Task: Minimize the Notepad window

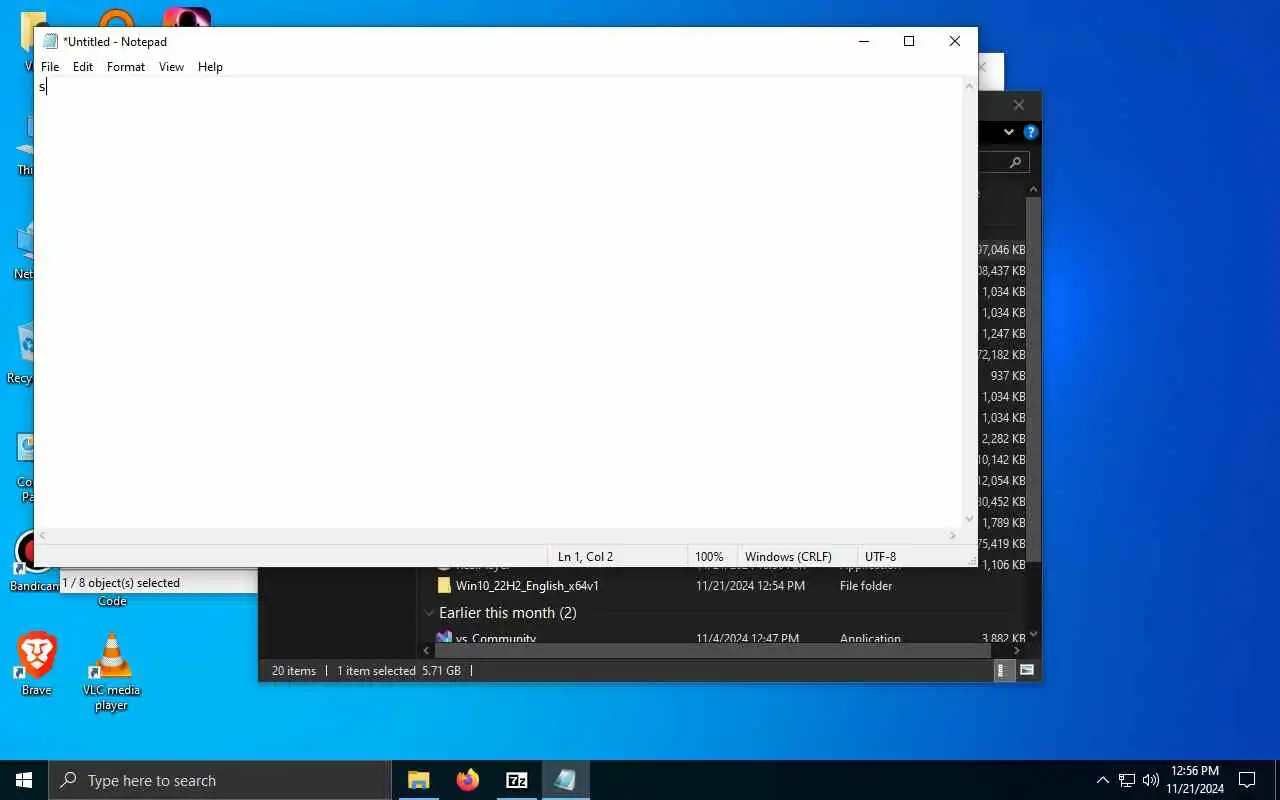Action: (864, 41)
